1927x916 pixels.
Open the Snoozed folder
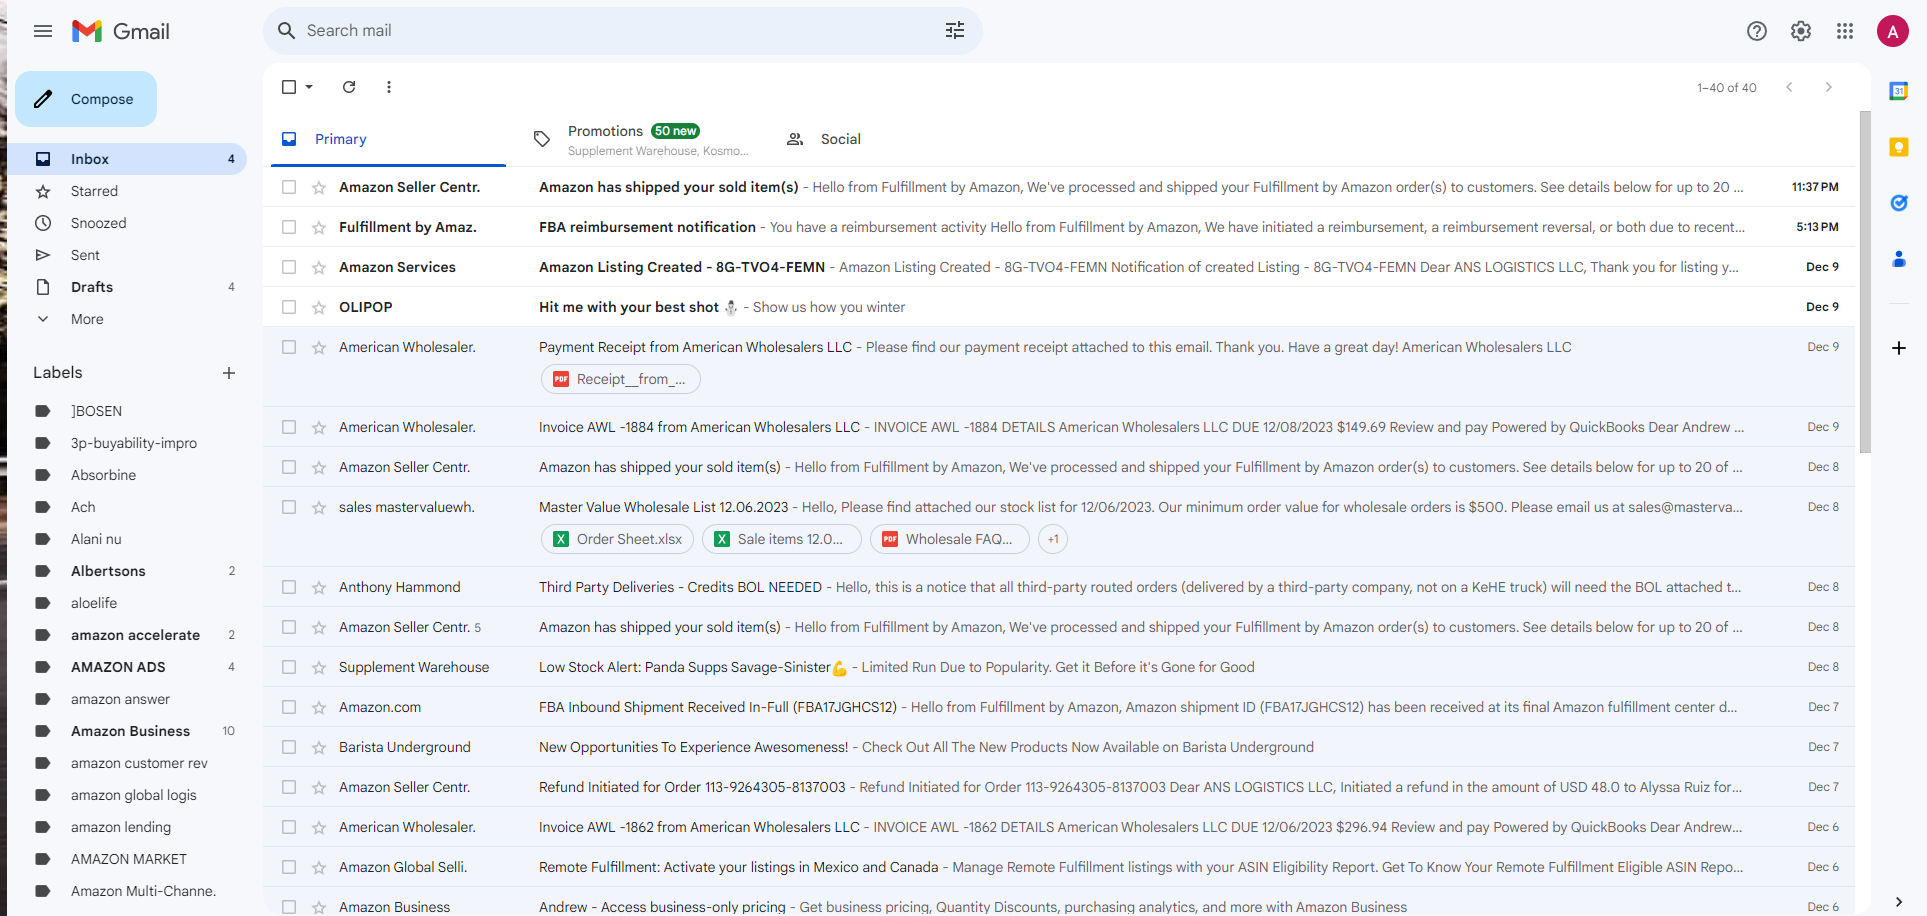[127, 223]
